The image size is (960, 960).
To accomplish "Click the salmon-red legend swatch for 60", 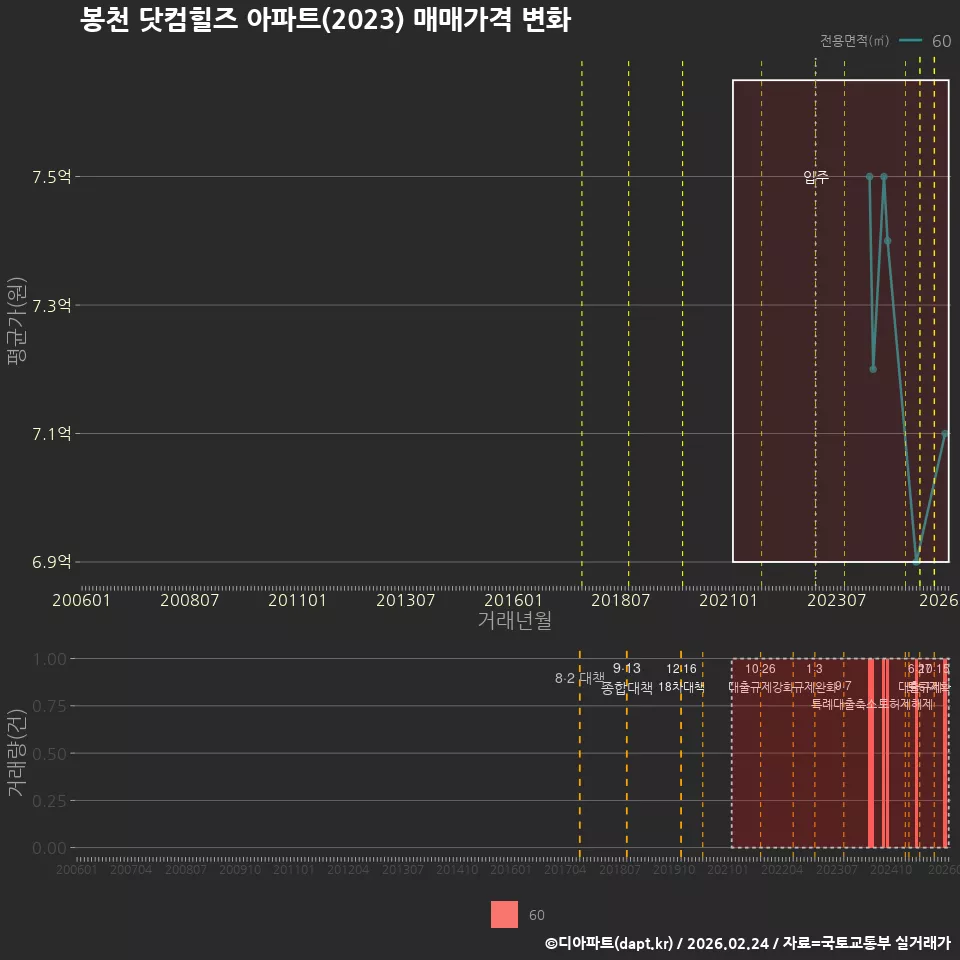I will point(504,914).
